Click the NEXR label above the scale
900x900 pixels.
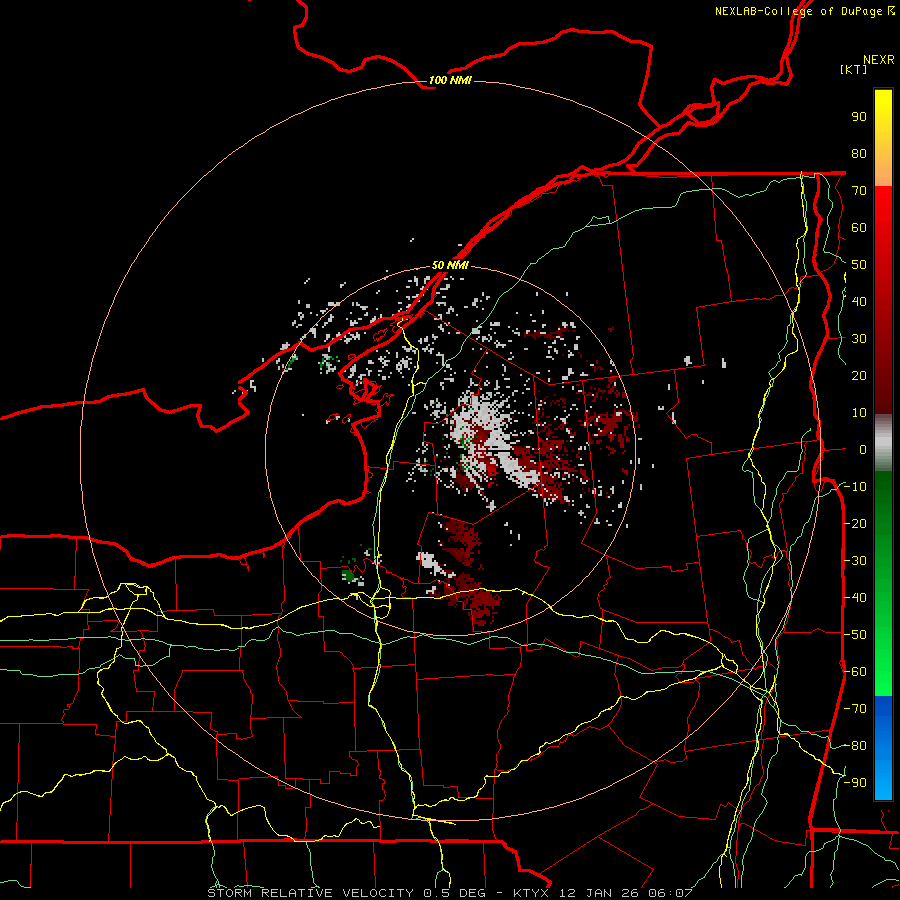coord(879,60)
